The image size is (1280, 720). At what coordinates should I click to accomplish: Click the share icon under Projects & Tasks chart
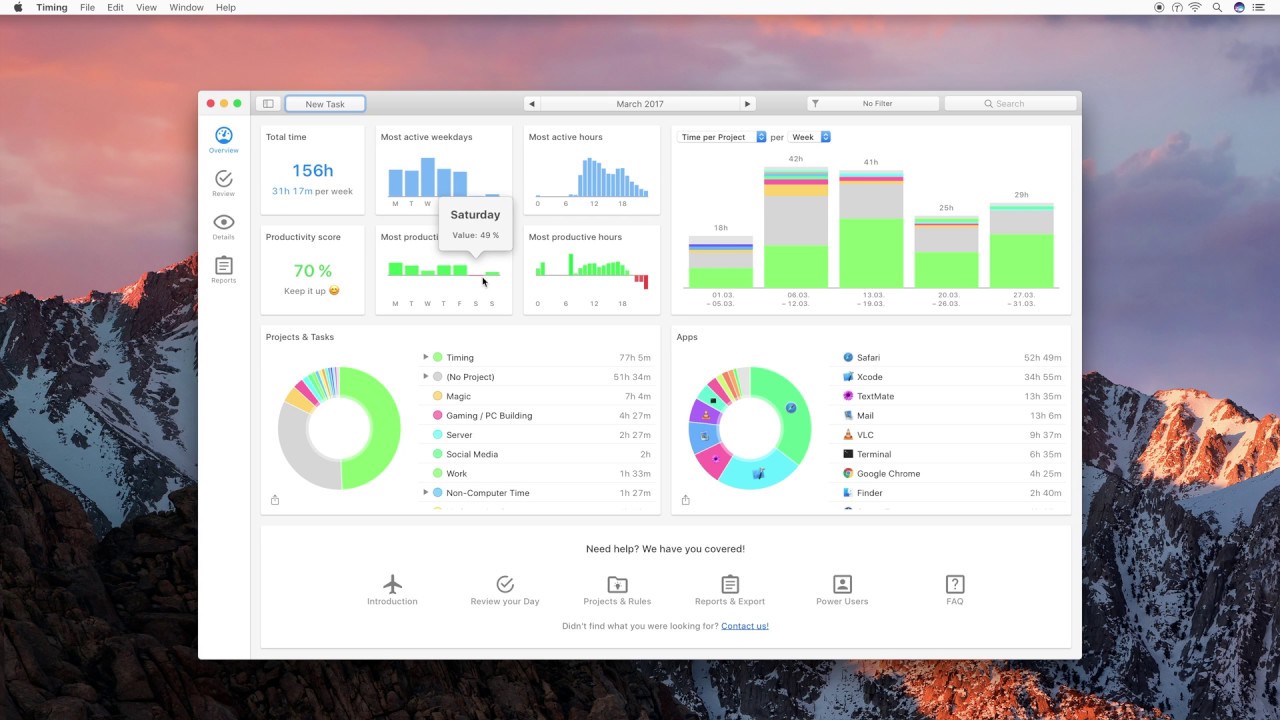275,500
